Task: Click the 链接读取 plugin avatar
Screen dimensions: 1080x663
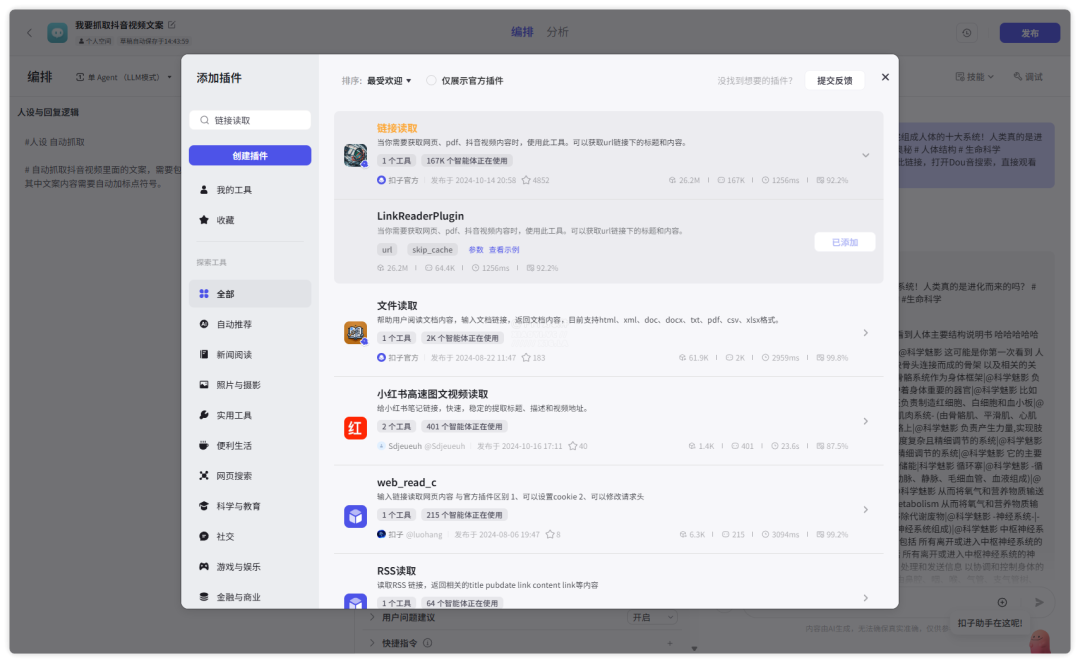Action: 355,155
